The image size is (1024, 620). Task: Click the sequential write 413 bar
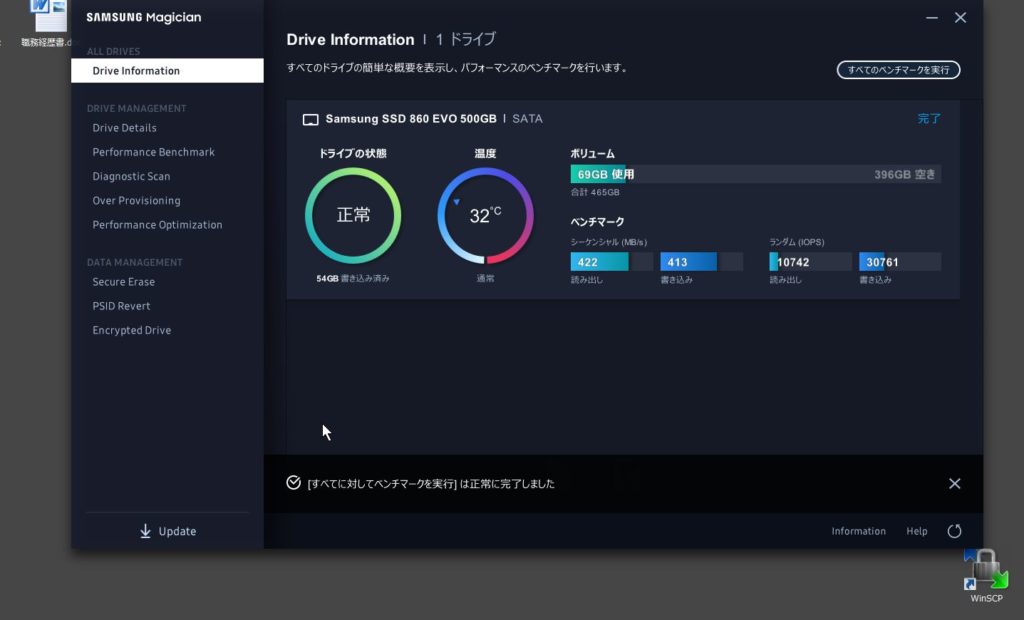(x=701, y=262)
